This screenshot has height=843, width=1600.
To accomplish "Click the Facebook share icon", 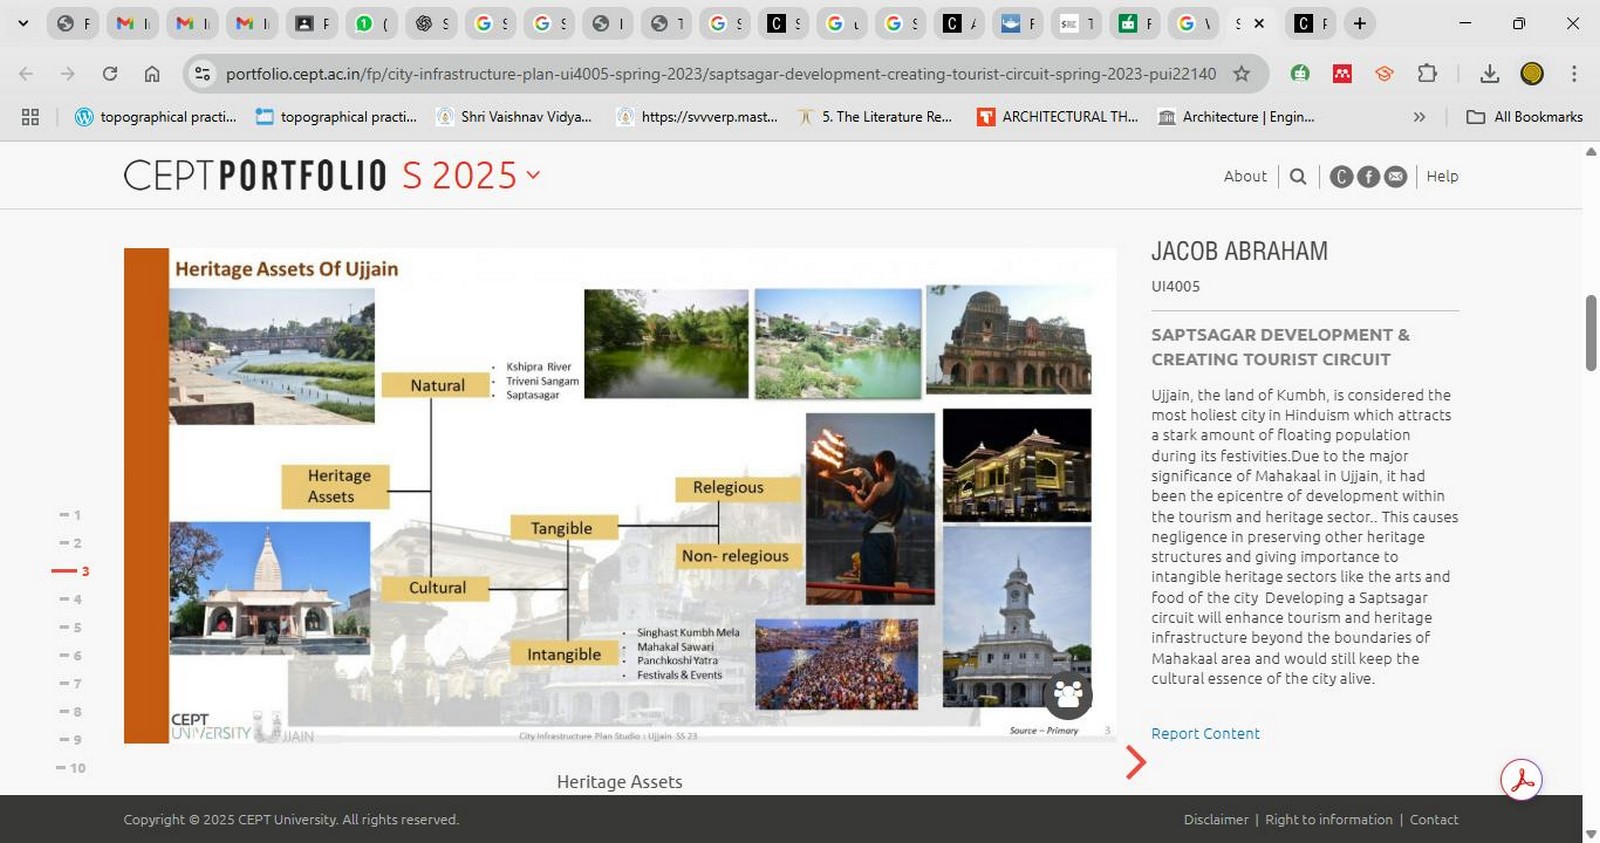I will click(1368, 177).
